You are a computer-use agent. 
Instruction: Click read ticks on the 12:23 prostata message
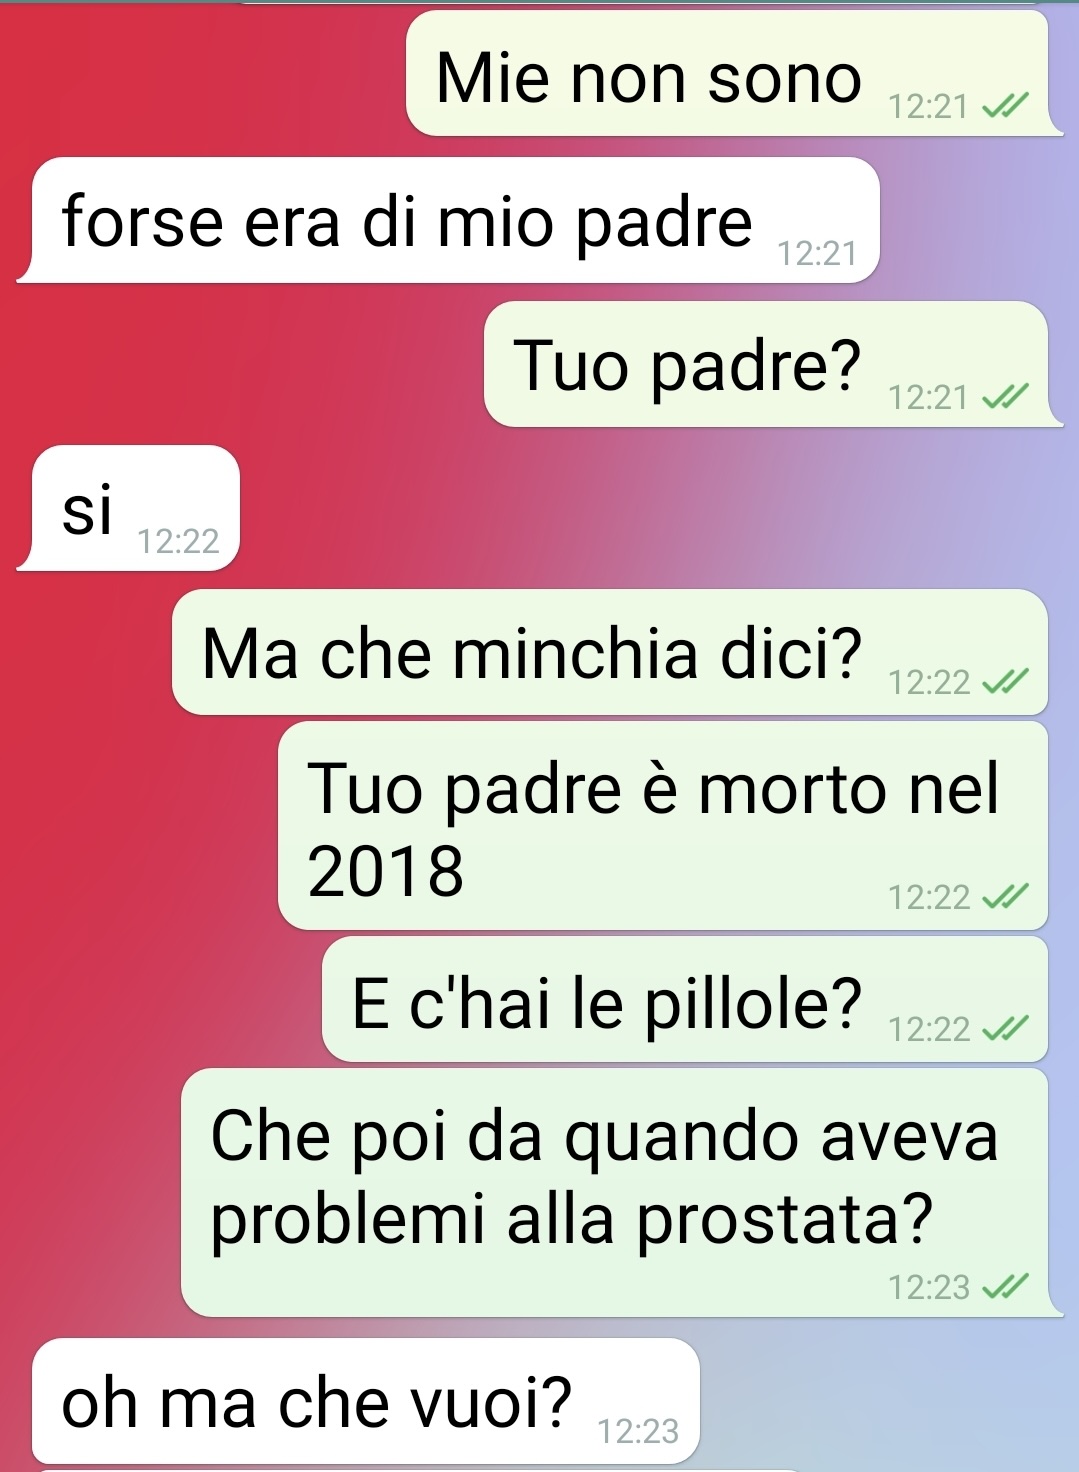[x=1005, y=1287]
